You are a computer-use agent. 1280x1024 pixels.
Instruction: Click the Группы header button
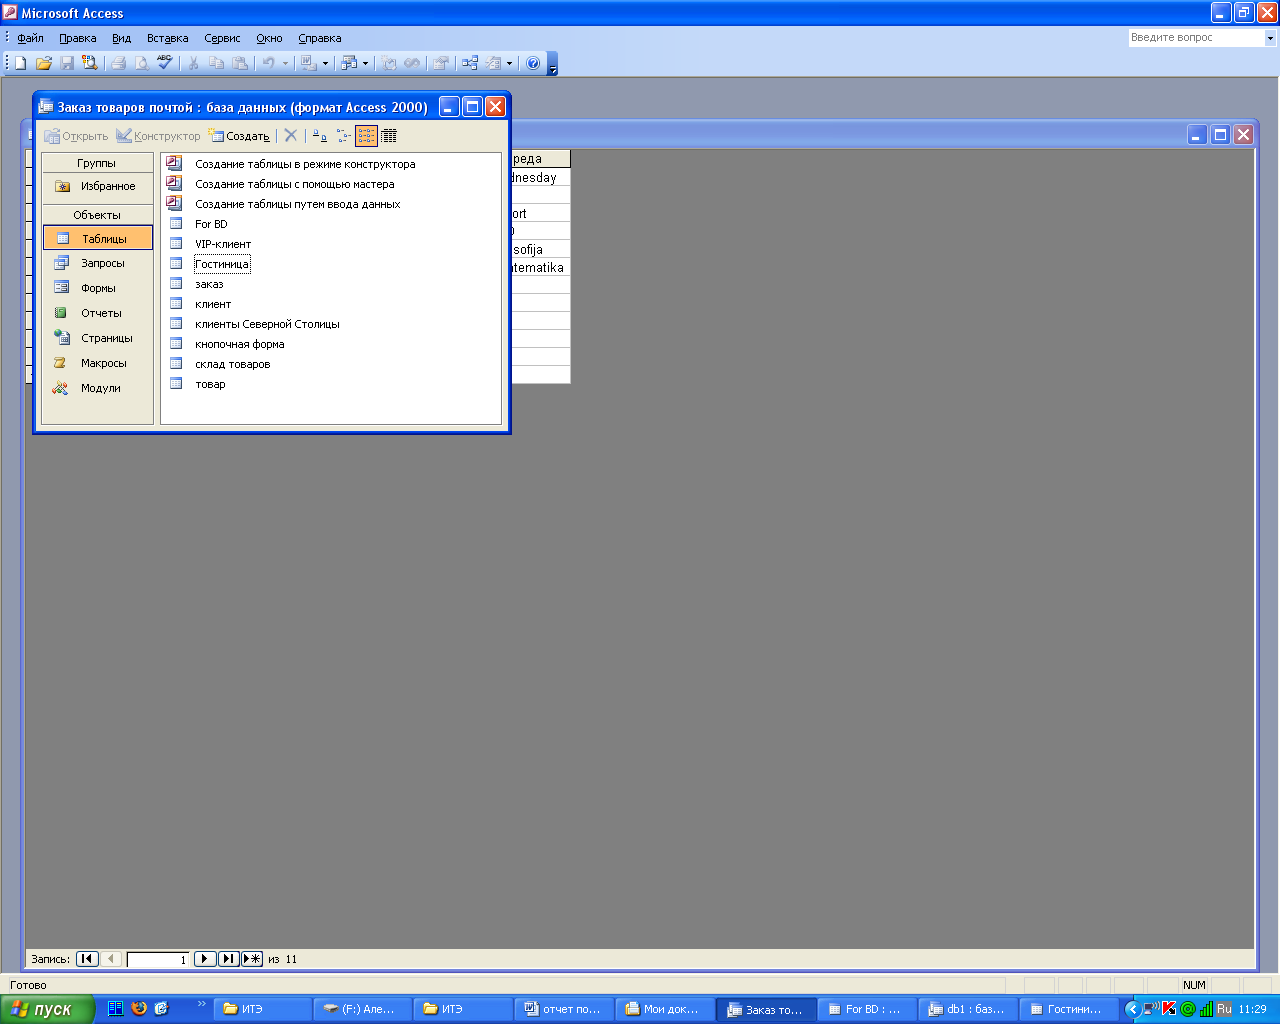(x=97, y=163)
